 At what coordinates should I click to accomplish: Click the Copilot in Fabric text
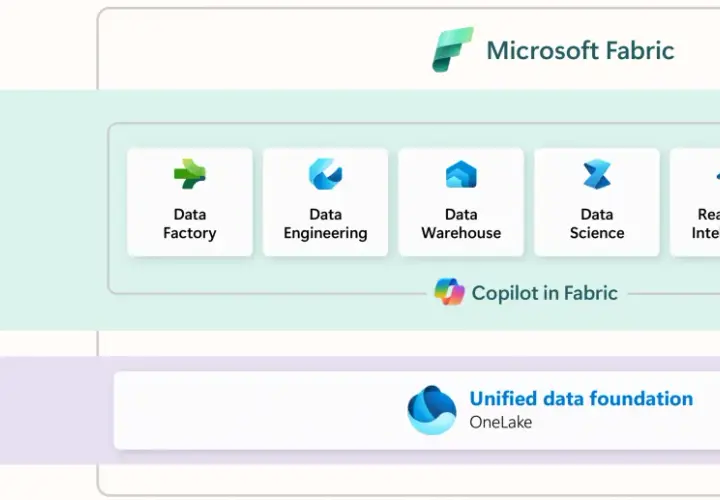[x=545, y=293]
